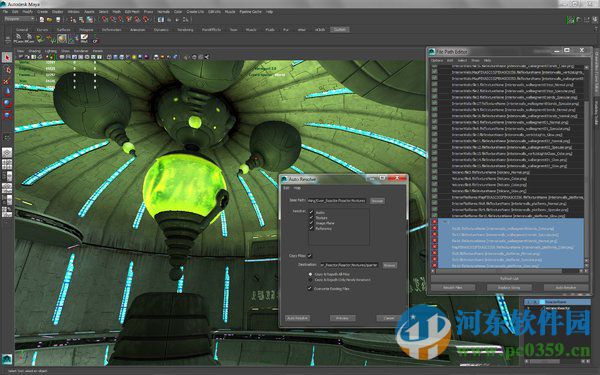This screenshot has height=375, width=600.
Task: Click Replace String in File Path Editor
Action: 509,287
